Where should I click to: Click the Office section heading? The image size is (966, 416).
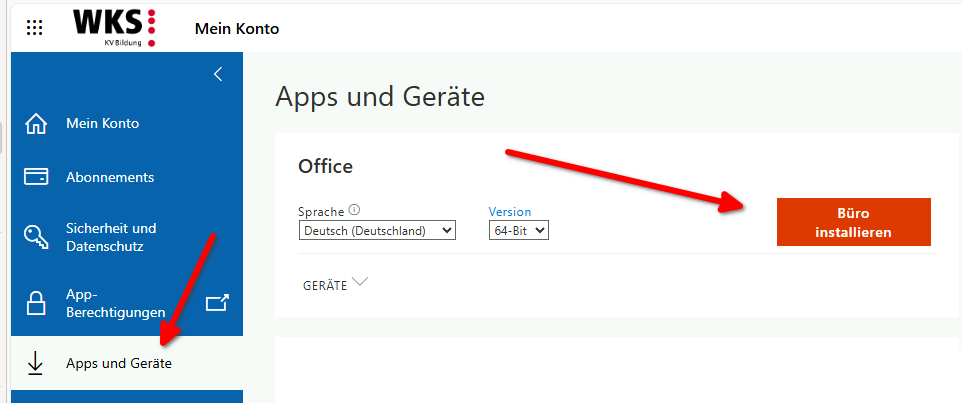(x=325, y=166)
